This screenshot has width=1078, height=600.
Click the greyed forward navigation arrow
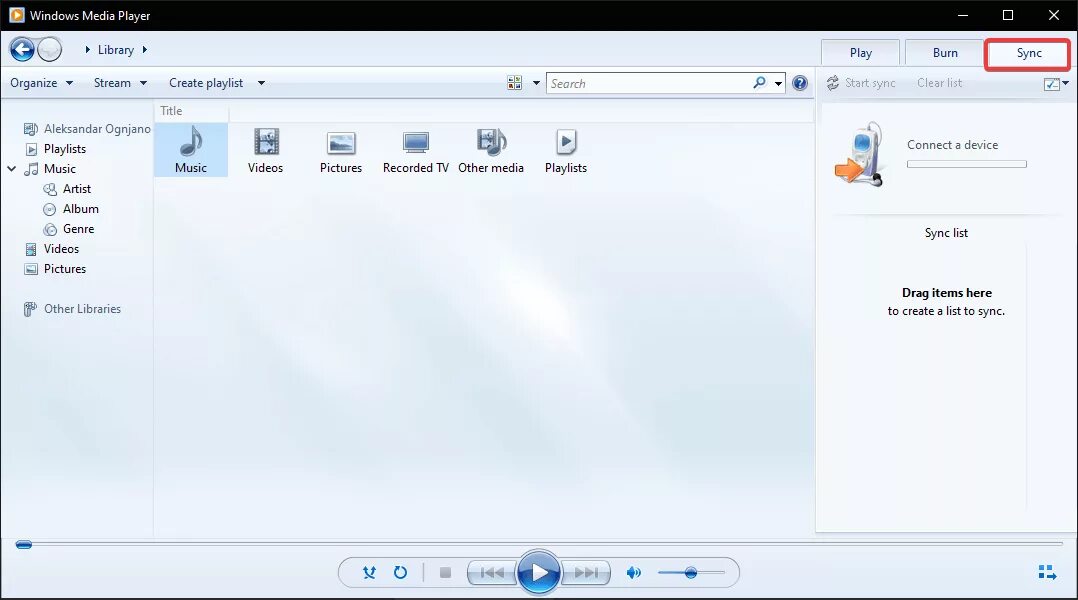pos(50,49)
